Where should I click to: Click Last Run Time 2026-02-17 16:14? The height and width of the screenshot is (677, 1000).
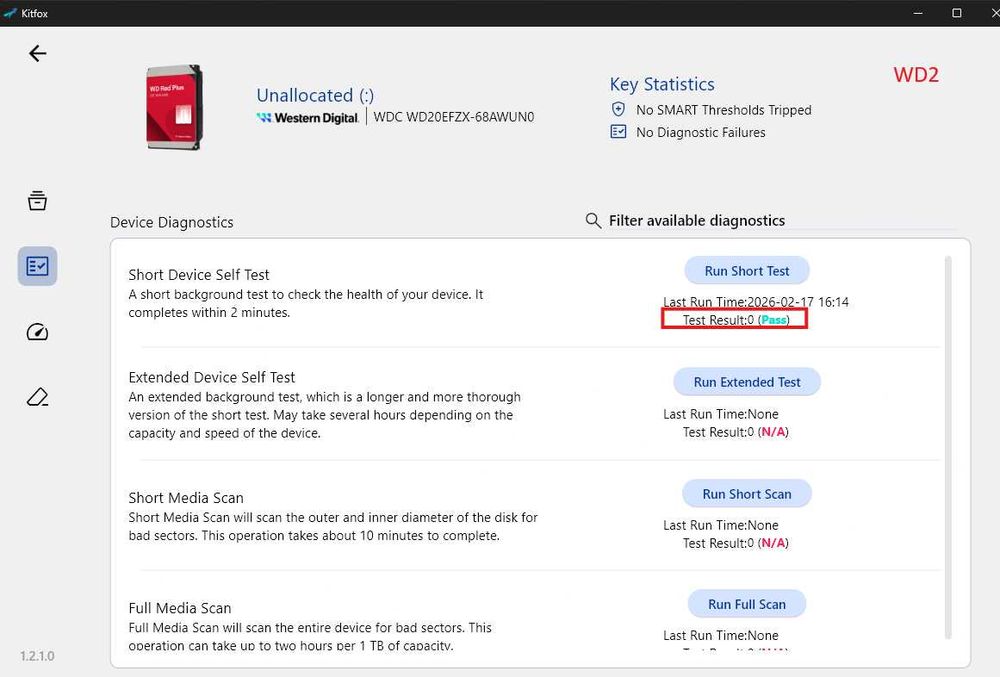click(756, 302)
